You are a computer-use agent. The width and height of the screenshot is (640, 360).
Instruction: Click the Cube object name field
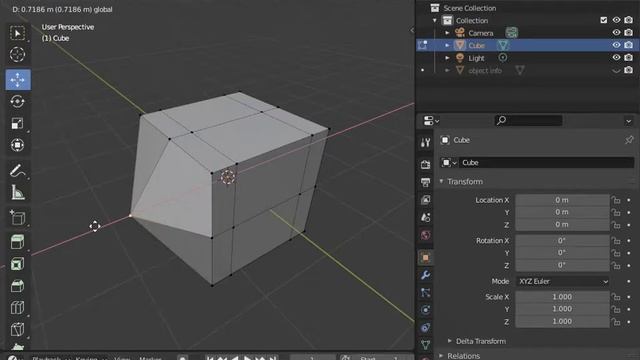coord(547,162)
